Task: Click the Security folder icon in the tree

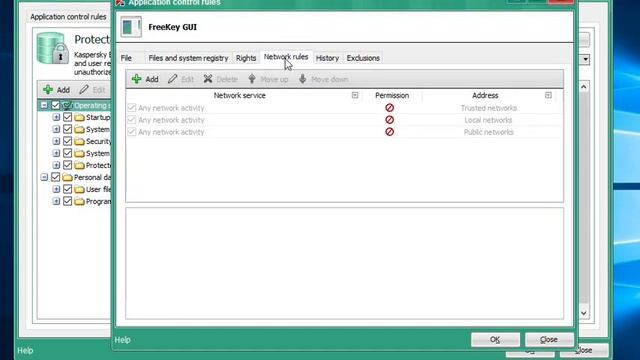Action: coord(80,142)
